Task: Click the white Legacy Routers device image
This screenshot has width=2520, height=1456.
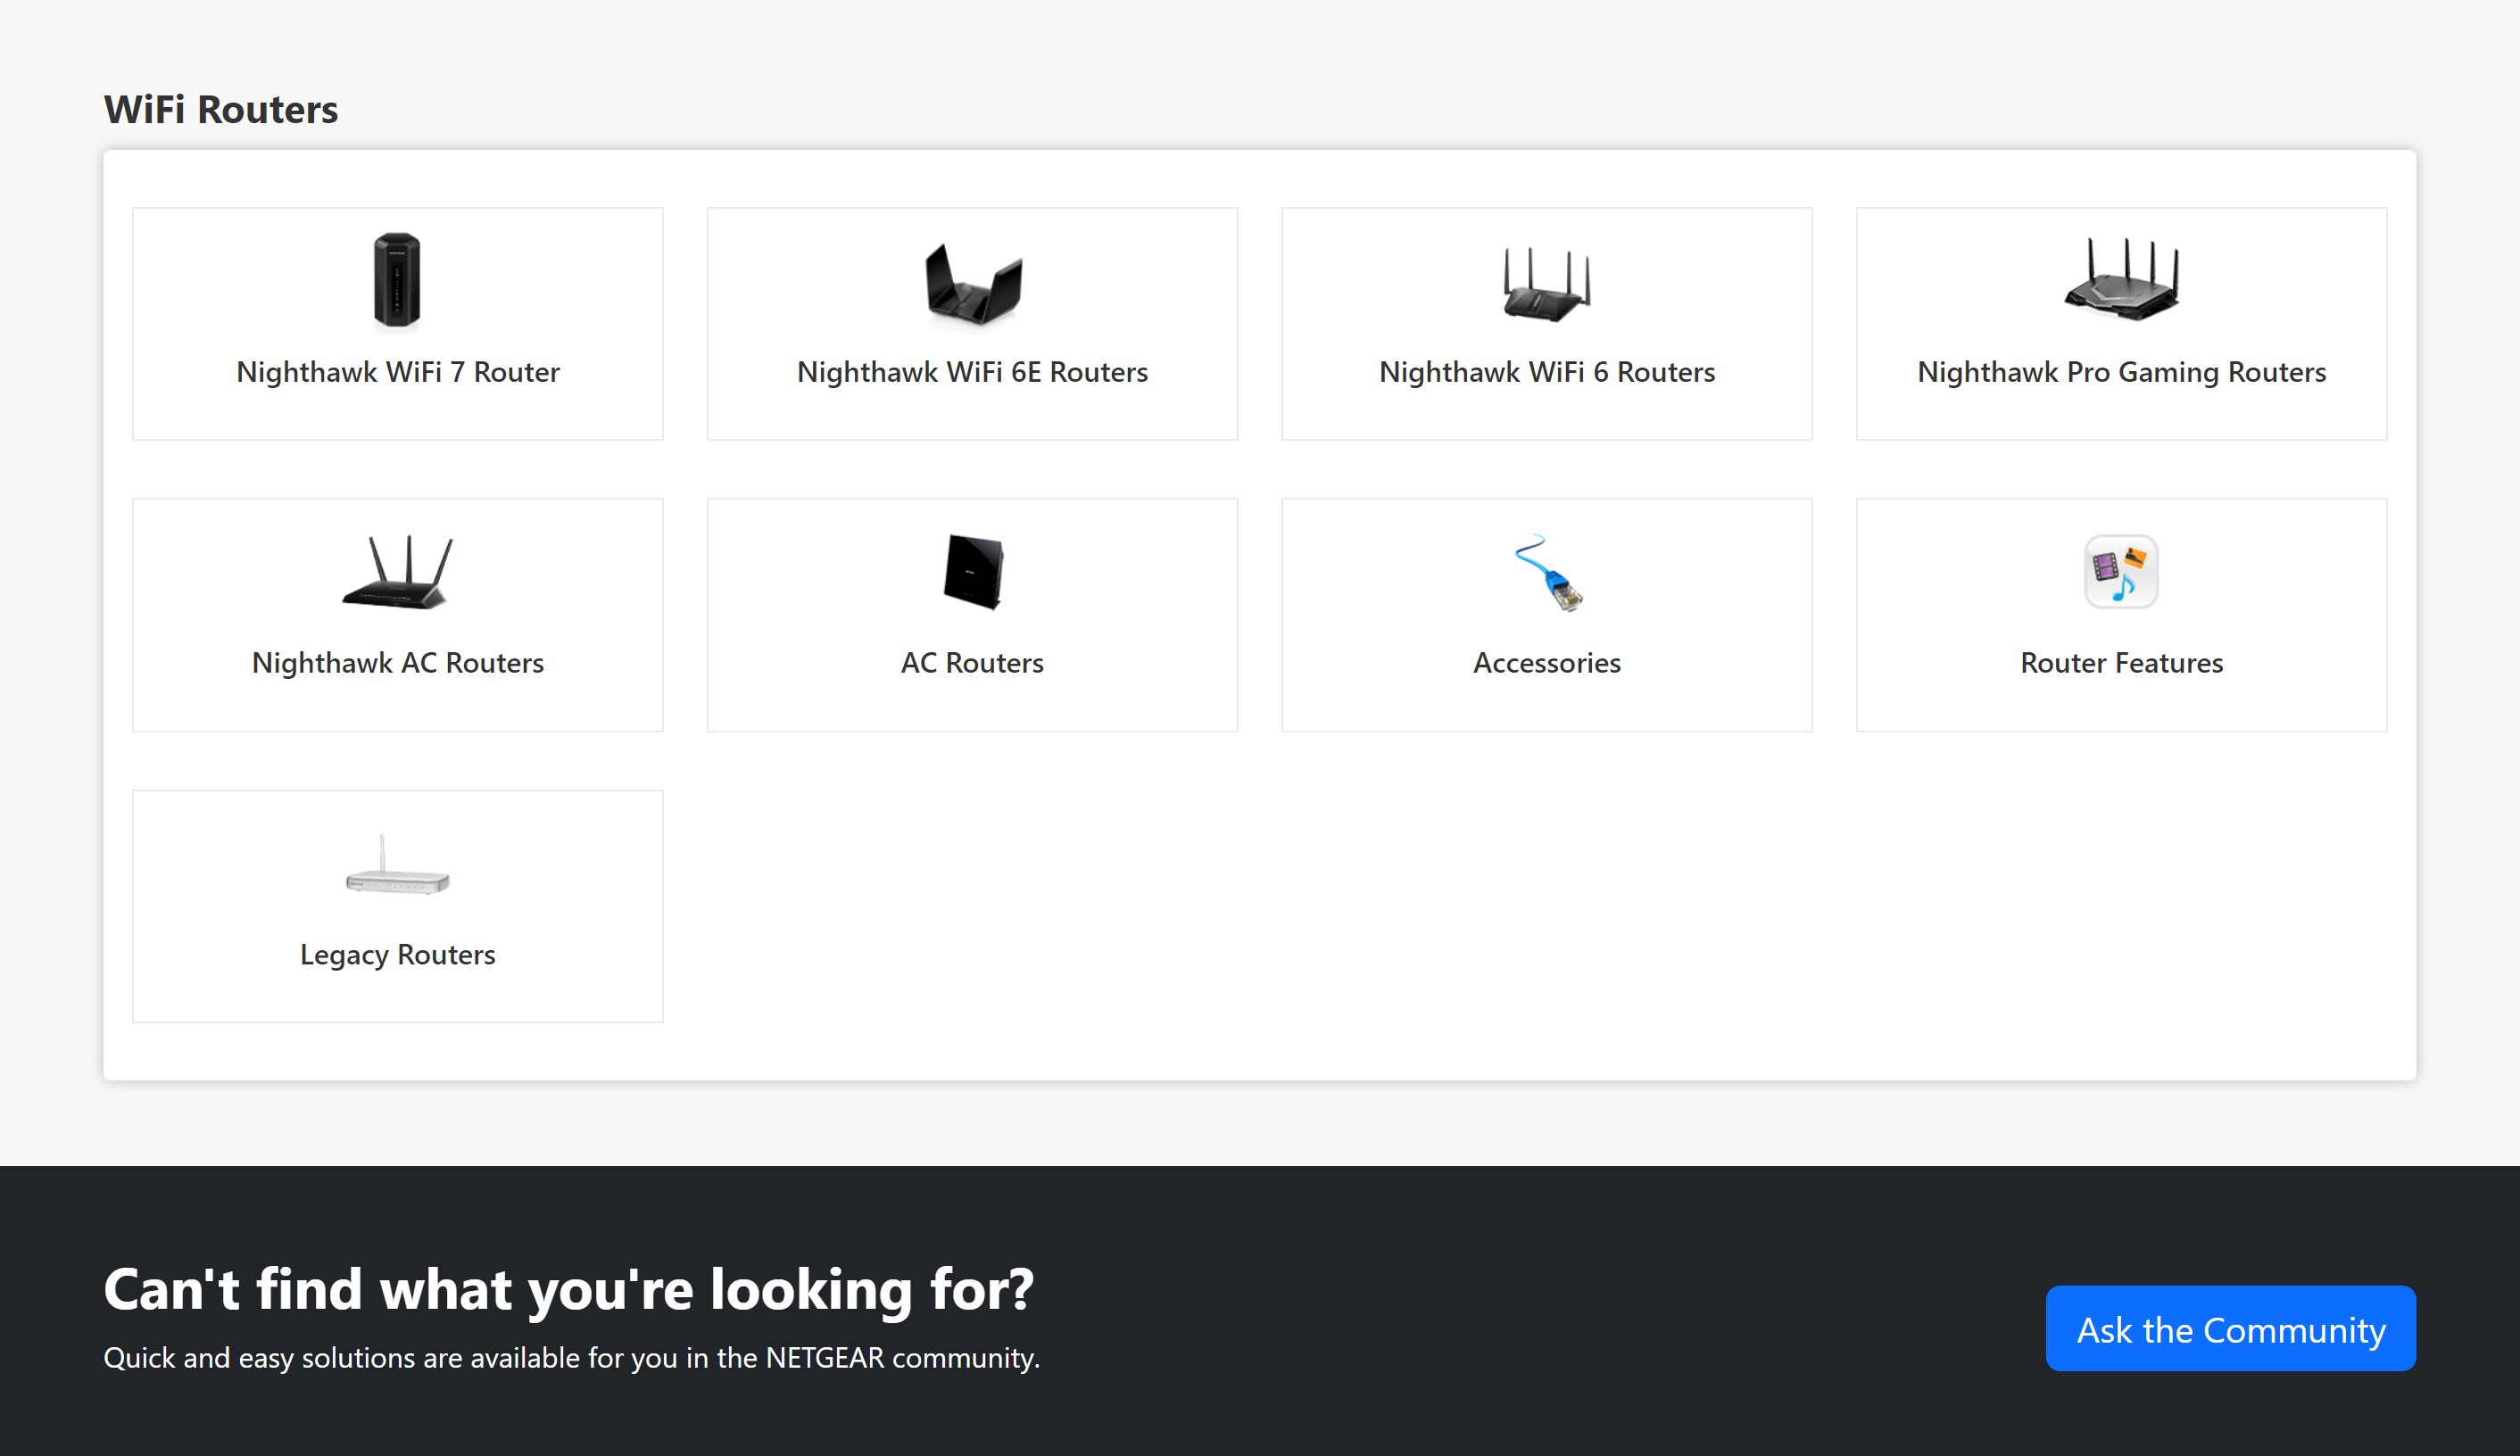Action: 397,868
